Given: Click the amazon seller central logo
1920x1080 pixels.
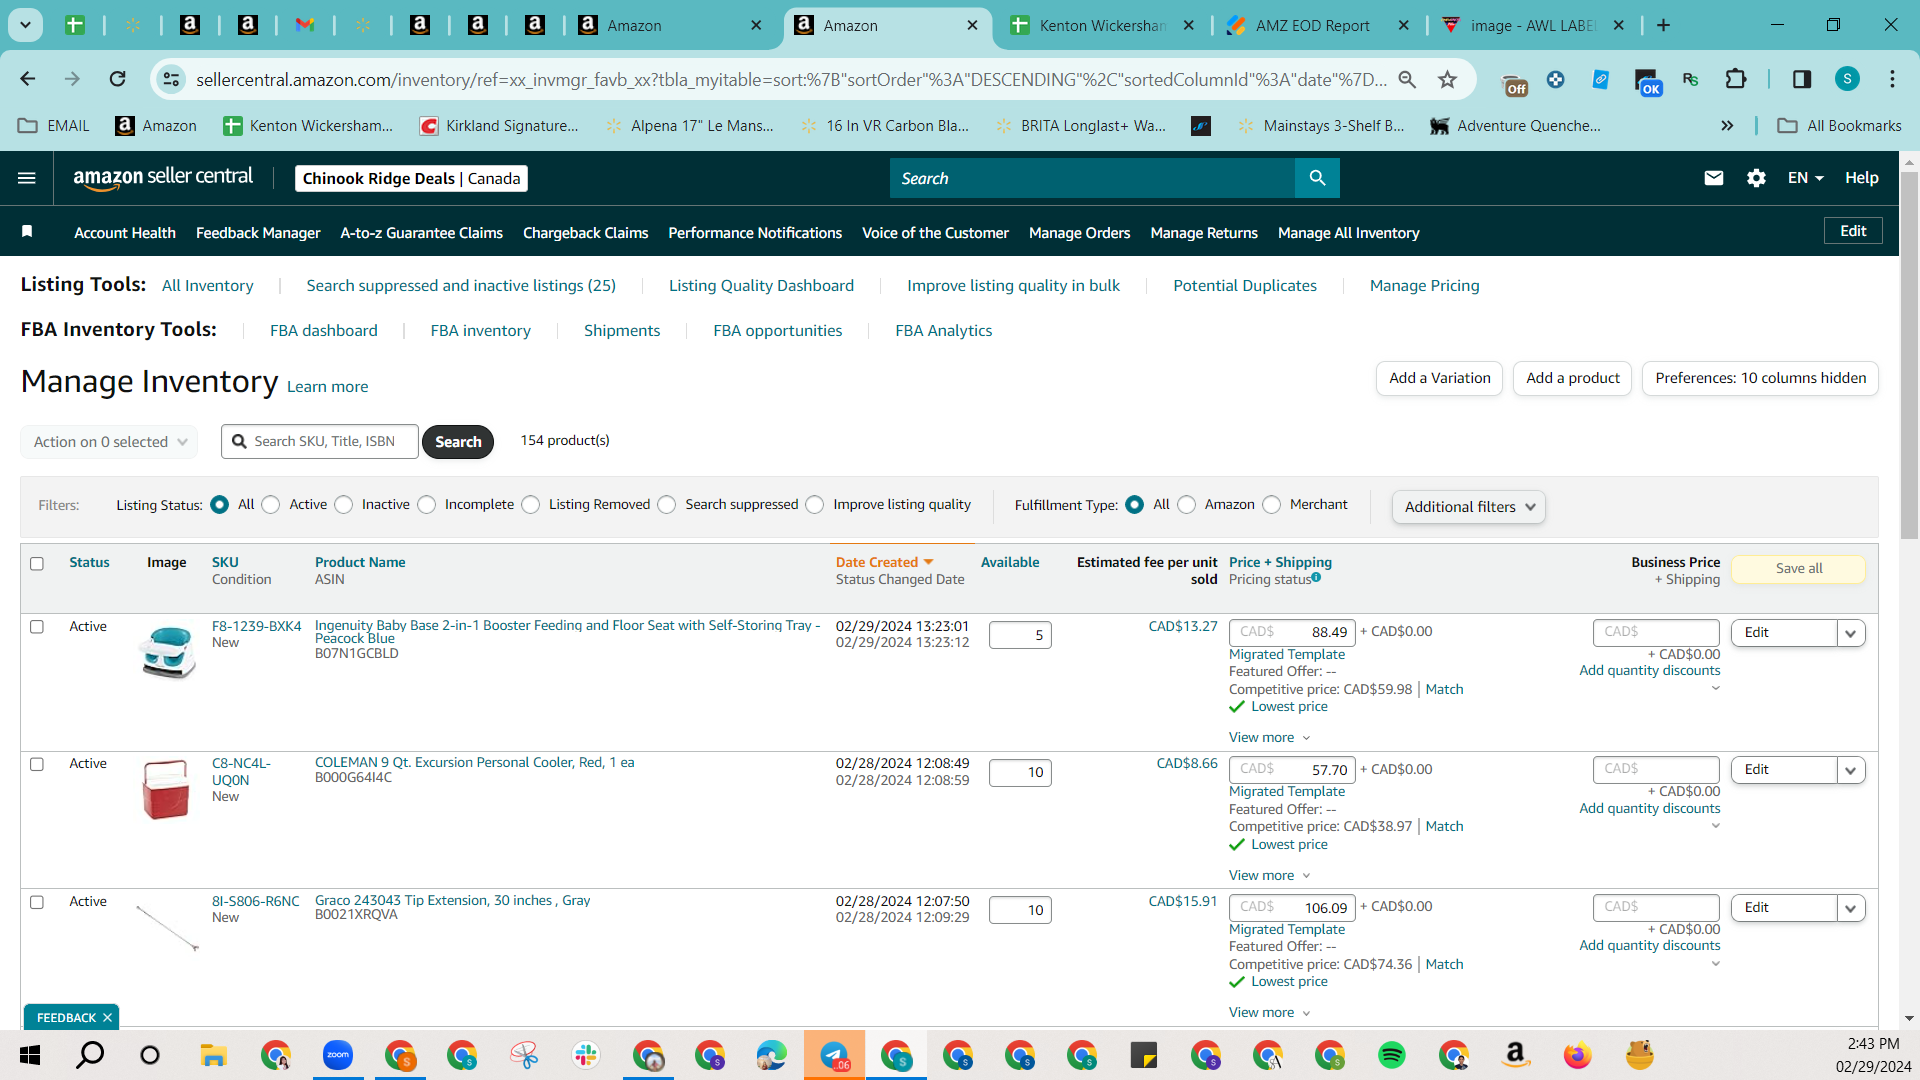Looking at the screenshot, I should point(163,178).
